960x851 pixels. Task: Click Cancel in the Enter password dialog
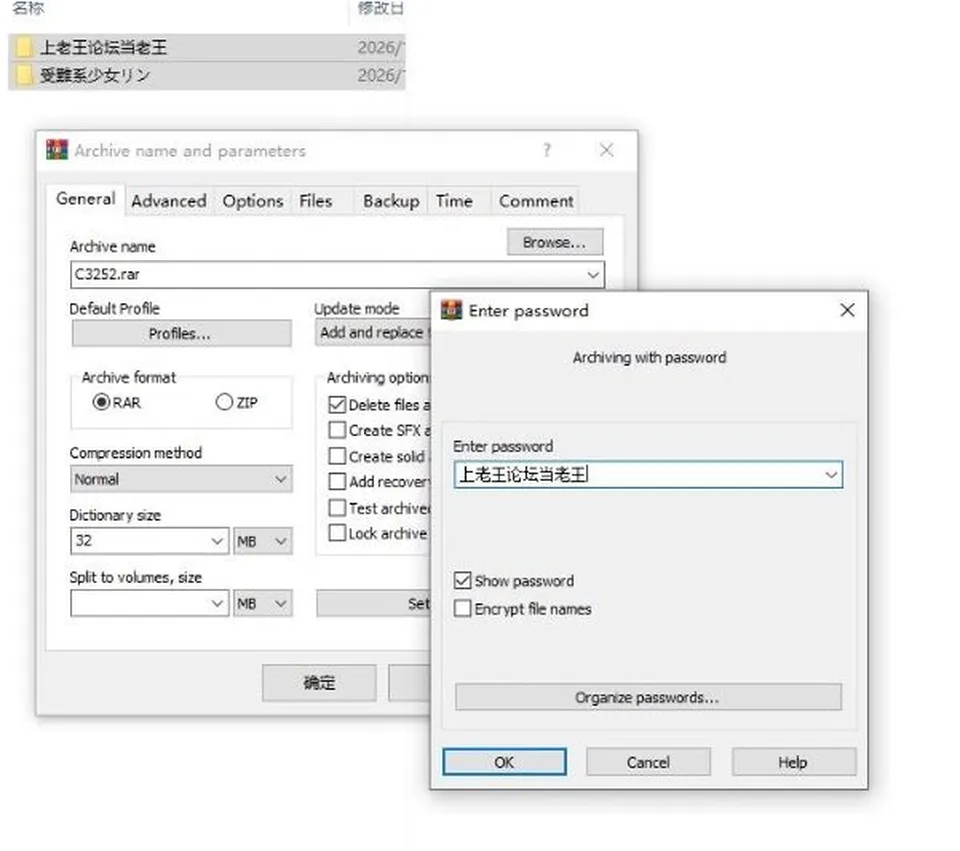(x=648, y=762)
